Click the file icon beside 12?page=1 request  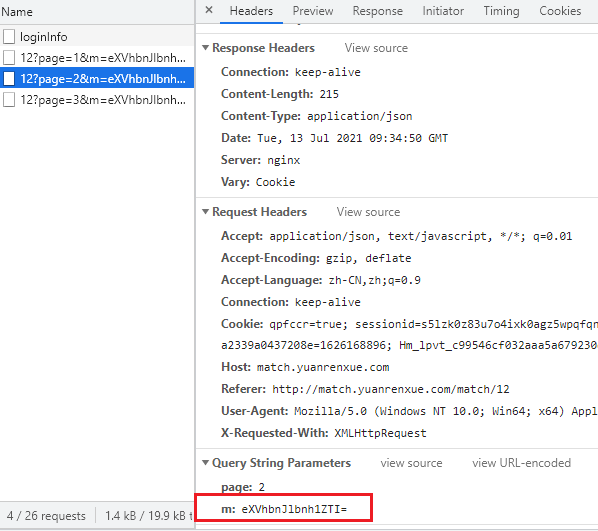[9, 58]
